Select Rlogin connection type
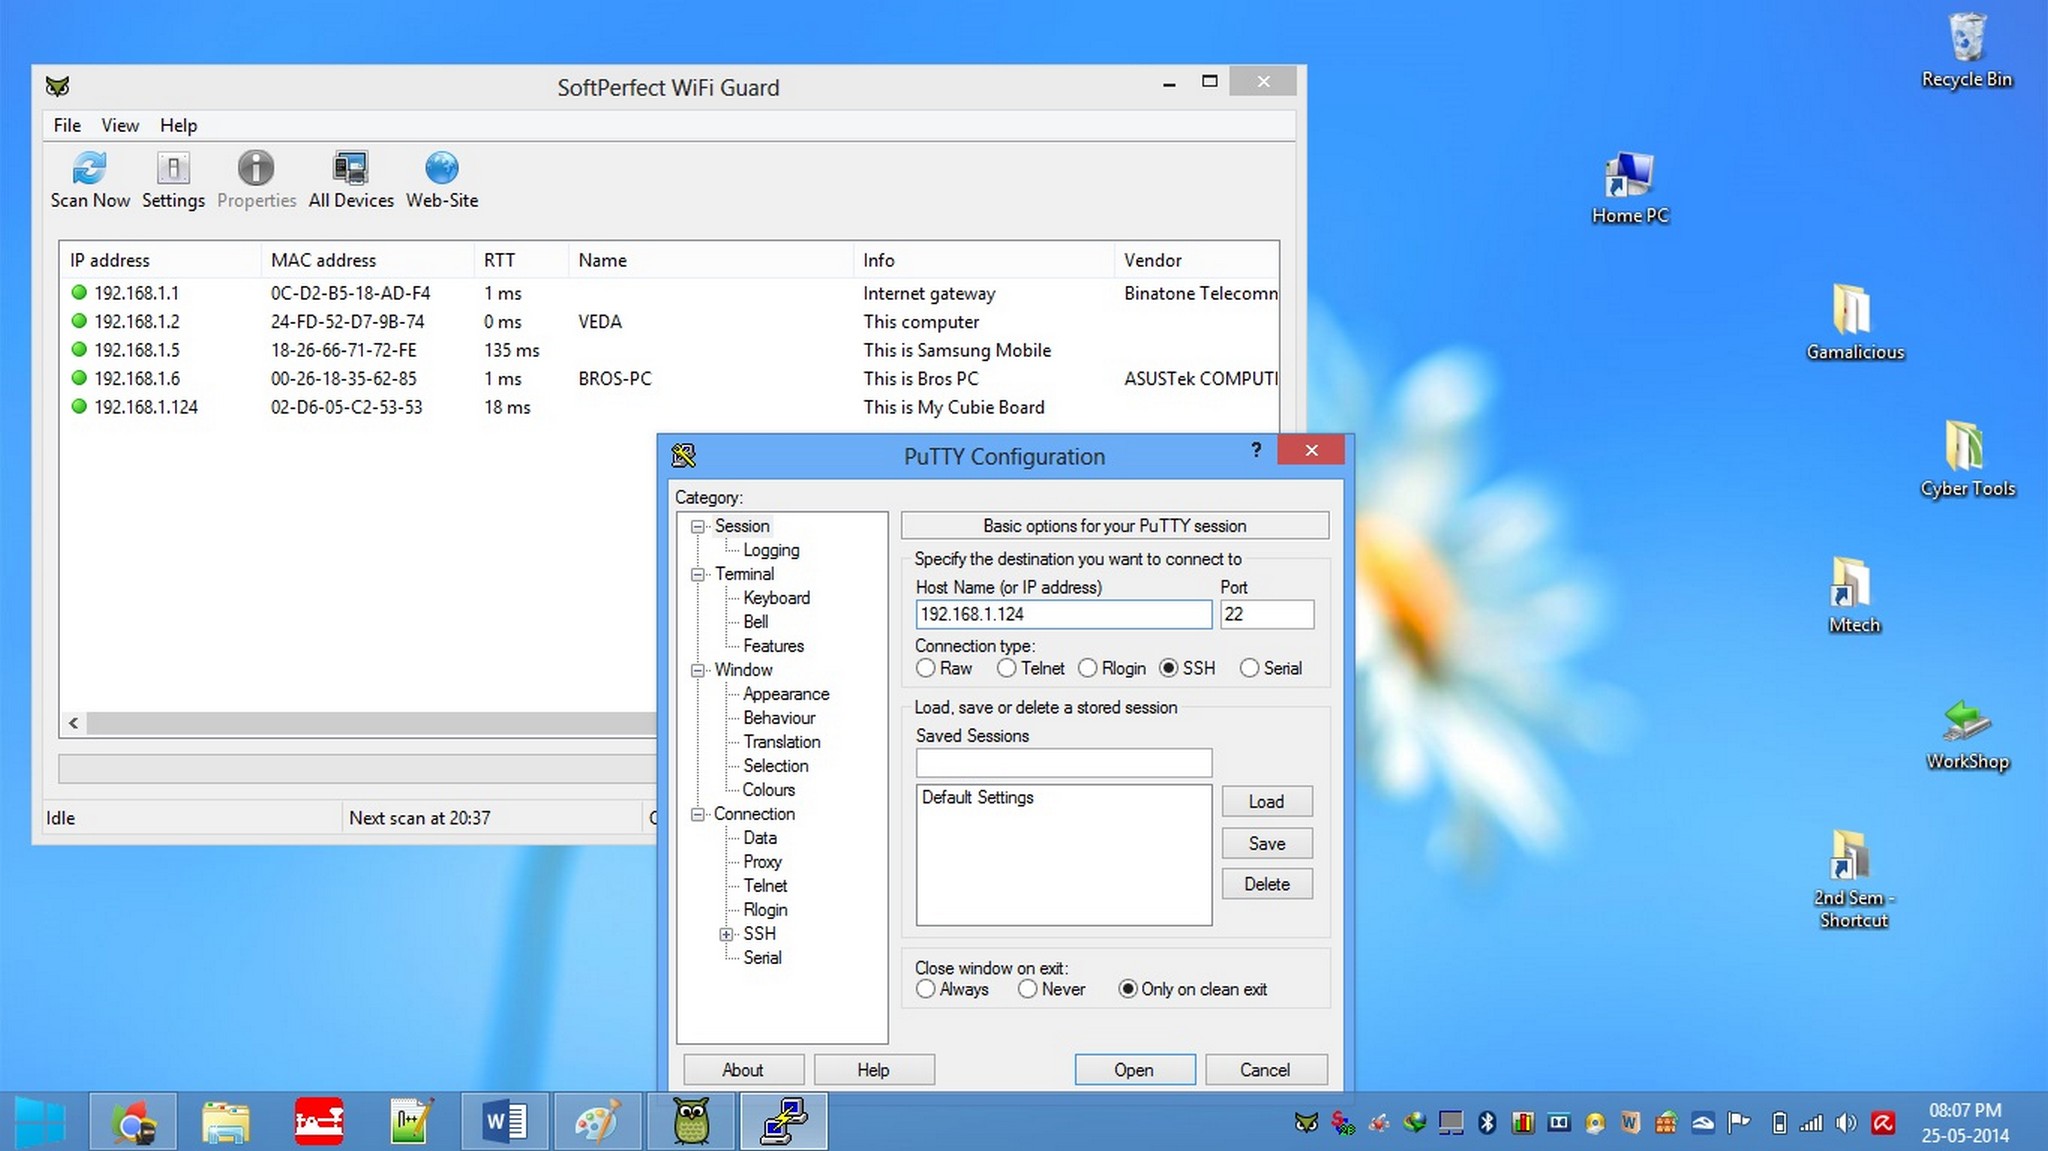Image resolution: width=2048 pixels, height=1151 pixels. coord(1088,668)
